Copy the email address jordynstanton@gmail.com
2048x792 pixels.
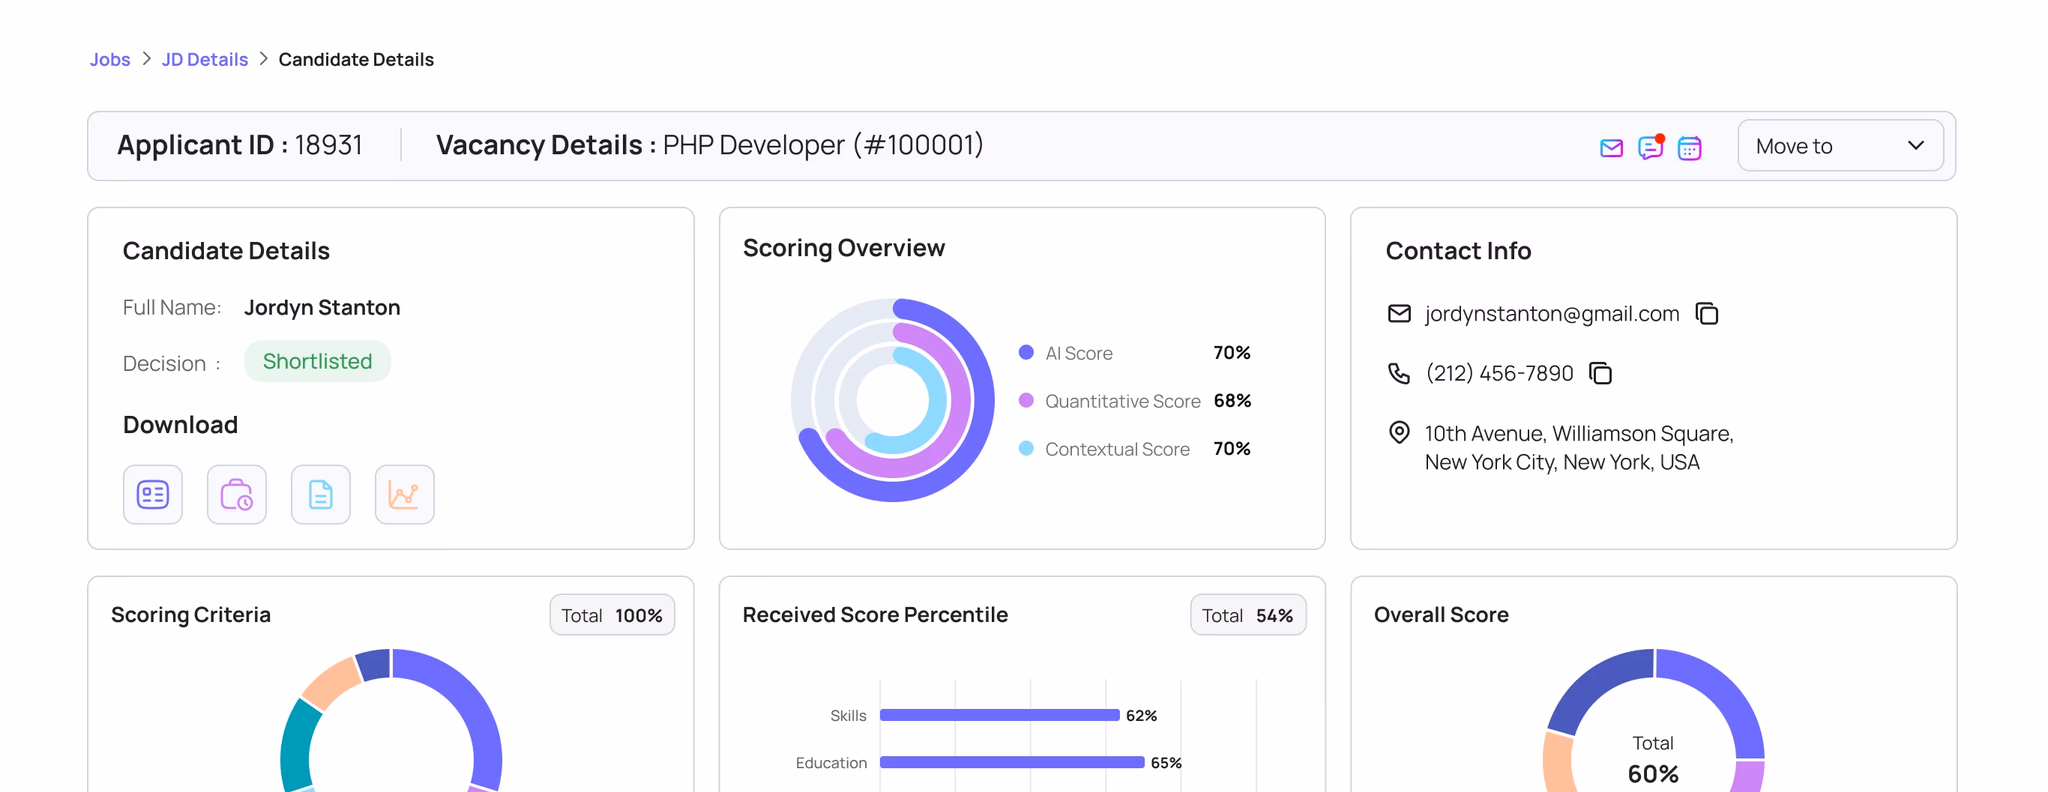[1707, 314]
